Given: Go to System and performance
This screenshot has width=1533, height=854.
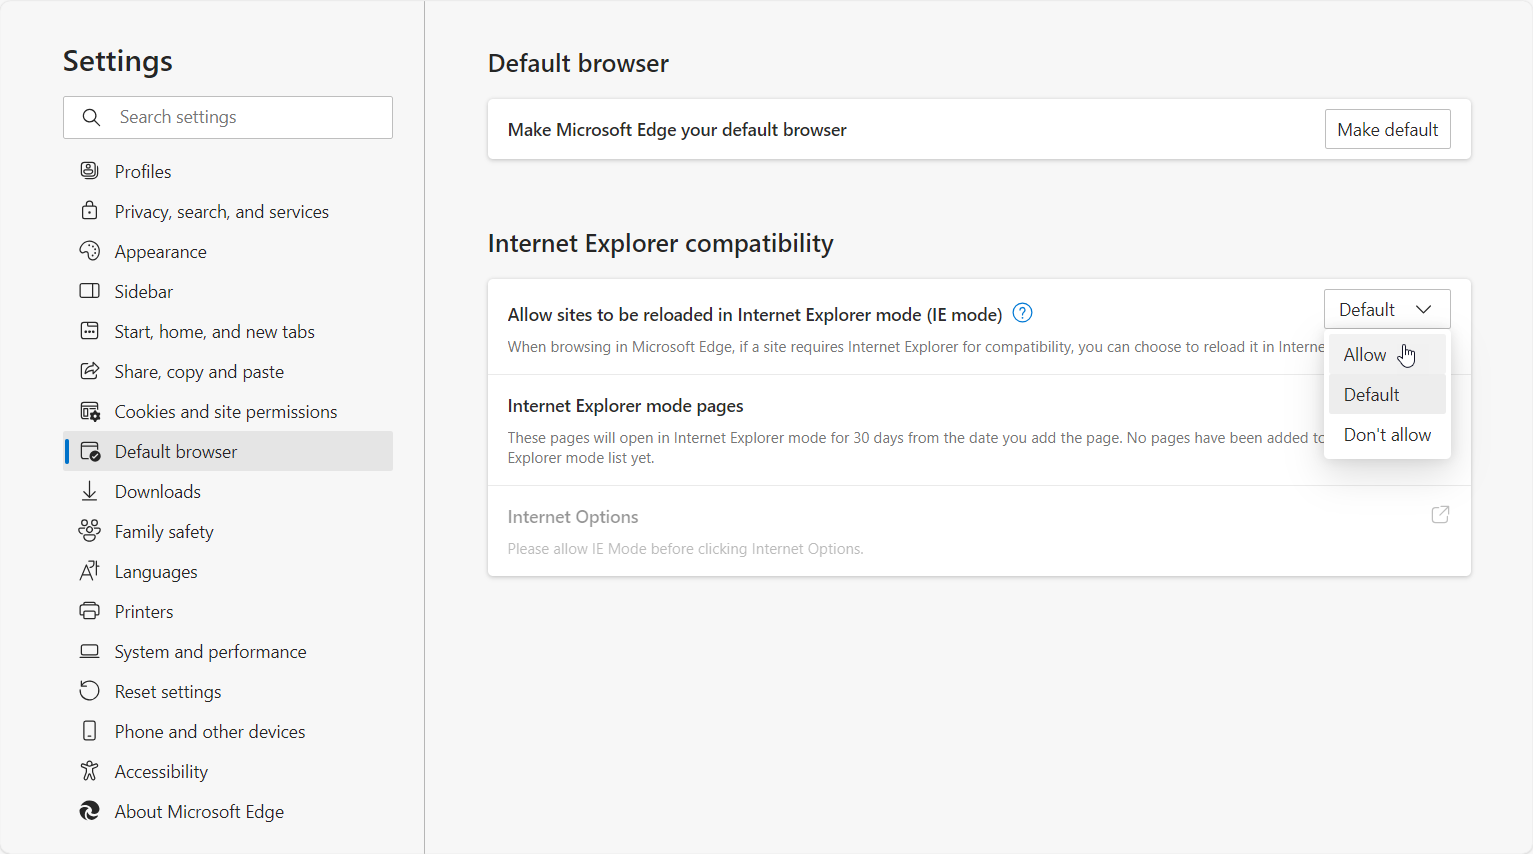Looking at the screenshot, I should pos(228,651).
